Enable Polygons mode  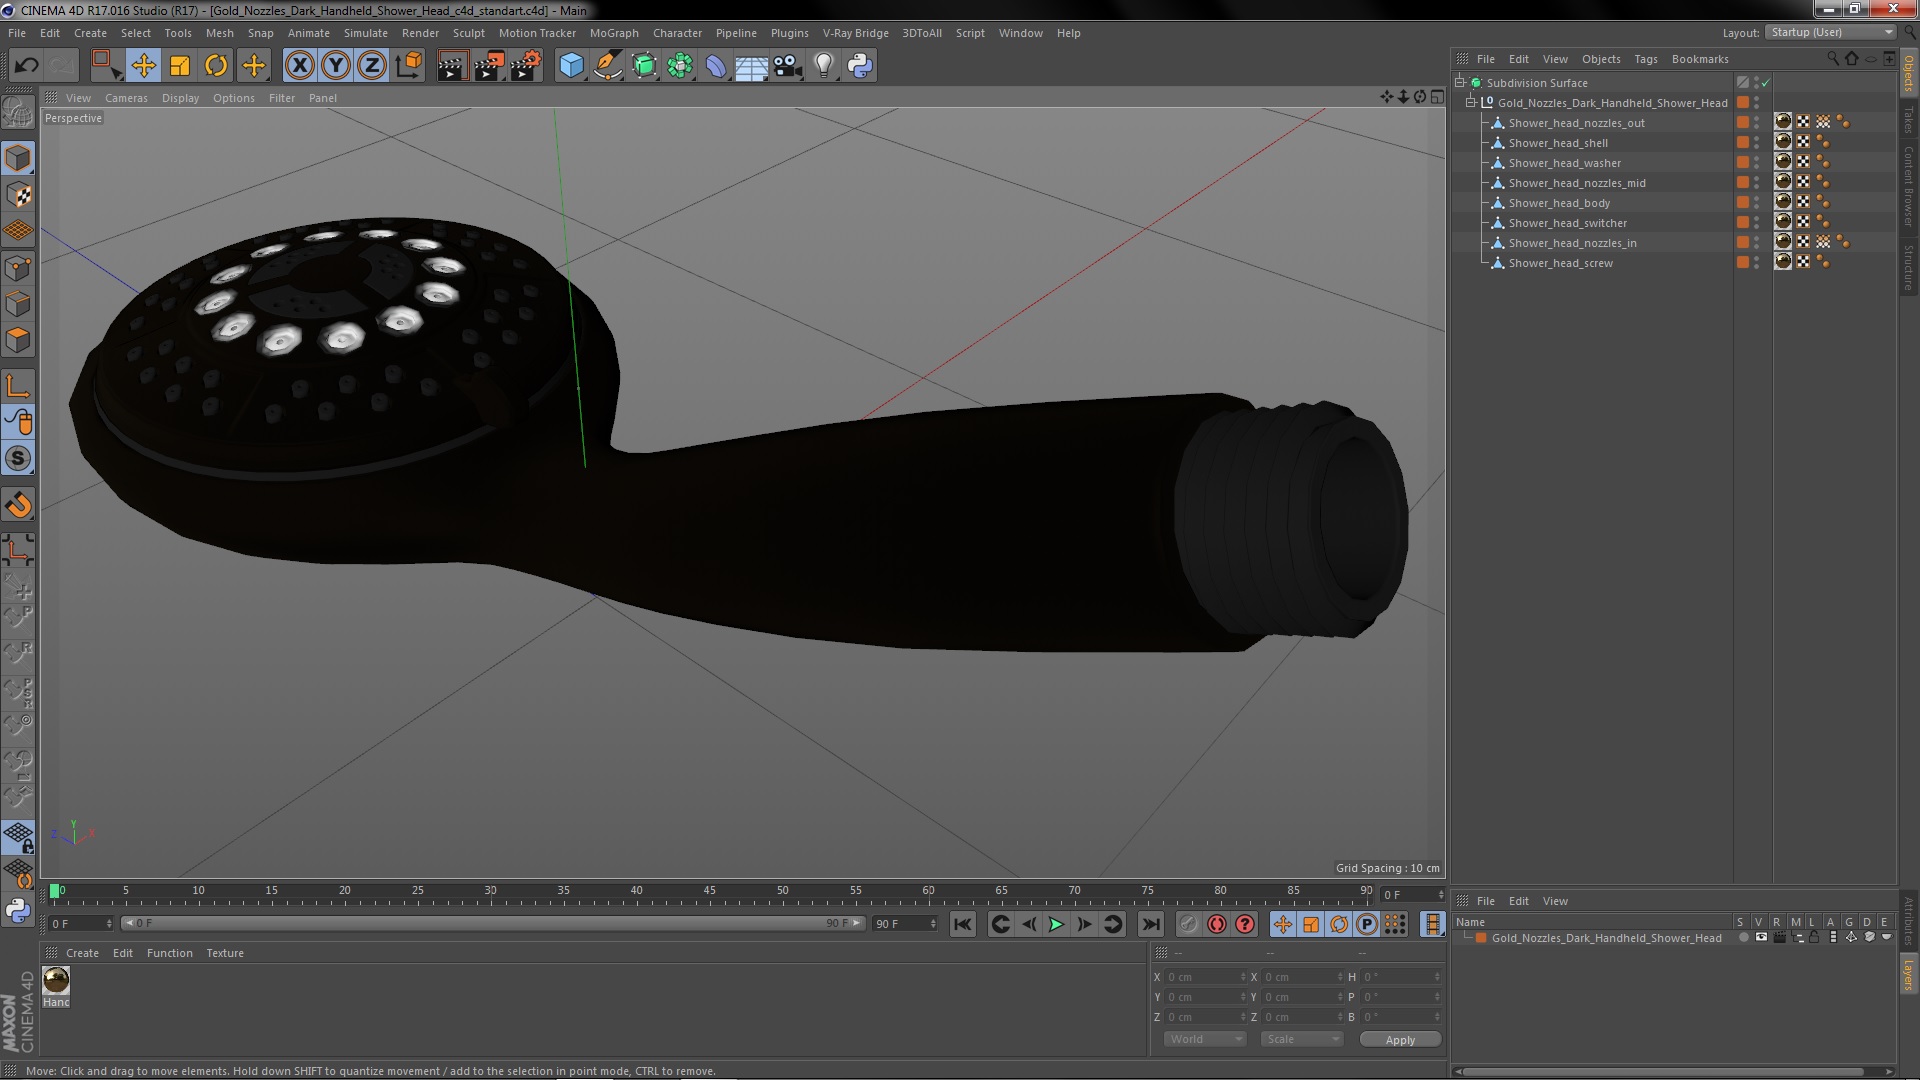18,340
